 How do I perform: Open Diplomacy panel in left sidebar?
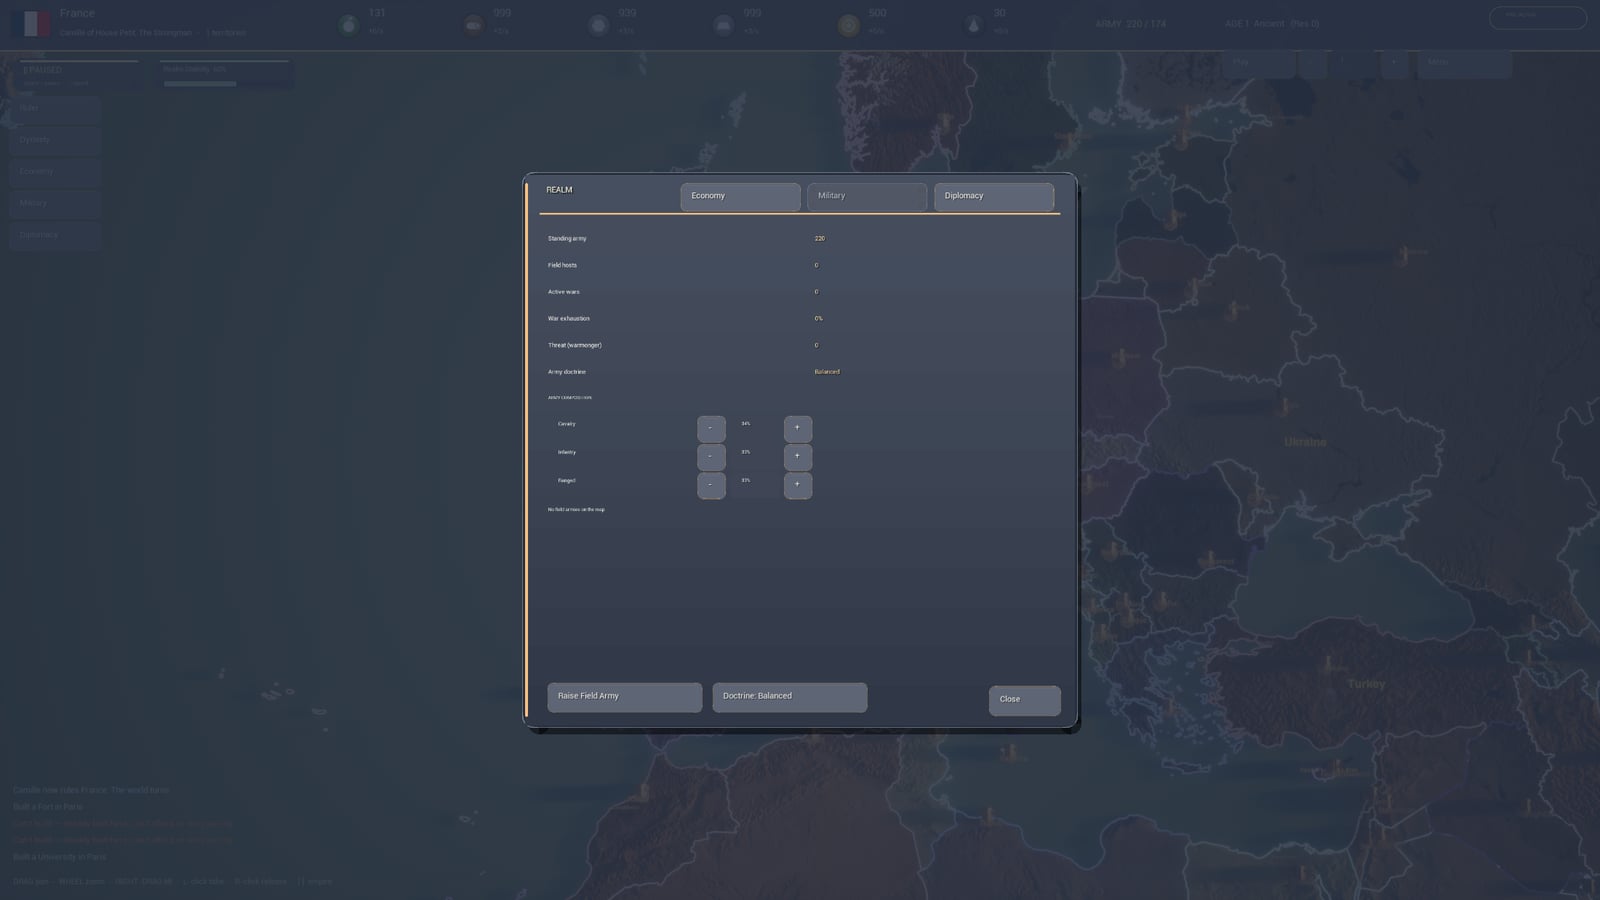pyautogui.click(x=56, y=235)
